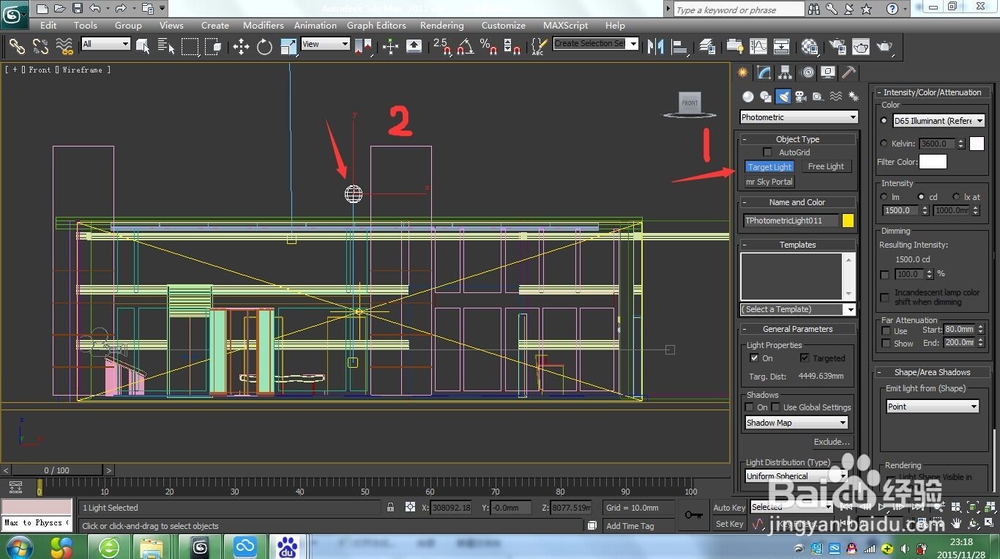Open the Graph Editors menu
The width and height of the screenshot is (1000, 559).
(376, 25)
